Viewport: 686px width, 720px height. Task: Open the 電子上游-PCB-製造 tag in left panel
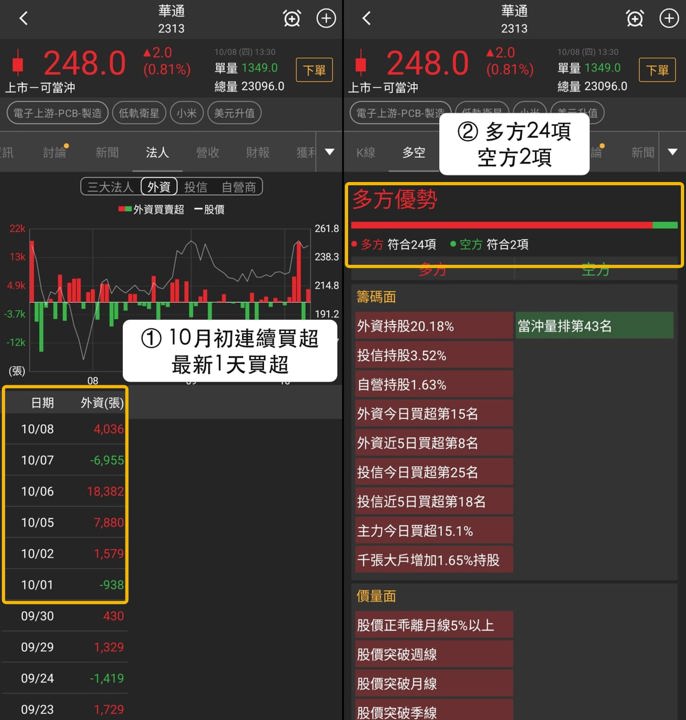pos(57,113)
